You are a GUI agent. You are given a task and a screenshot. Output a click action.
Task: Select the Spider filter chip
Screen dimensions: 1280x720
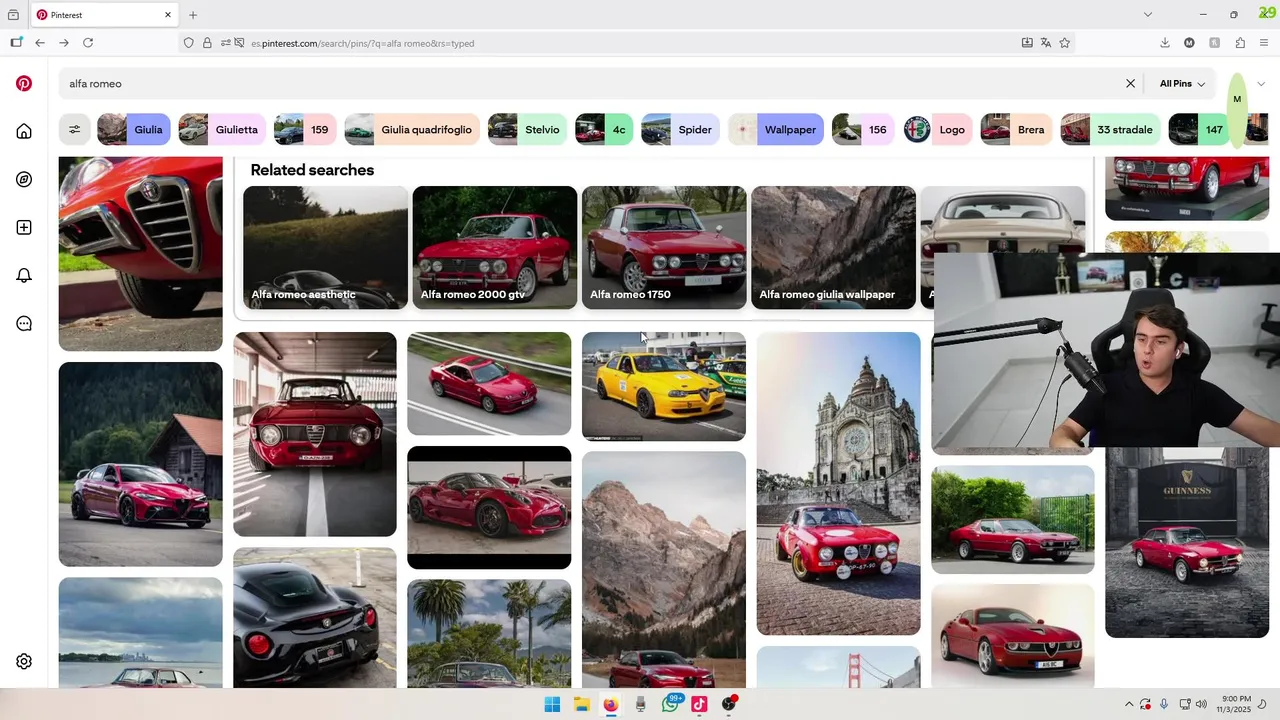tap(680, 130)
